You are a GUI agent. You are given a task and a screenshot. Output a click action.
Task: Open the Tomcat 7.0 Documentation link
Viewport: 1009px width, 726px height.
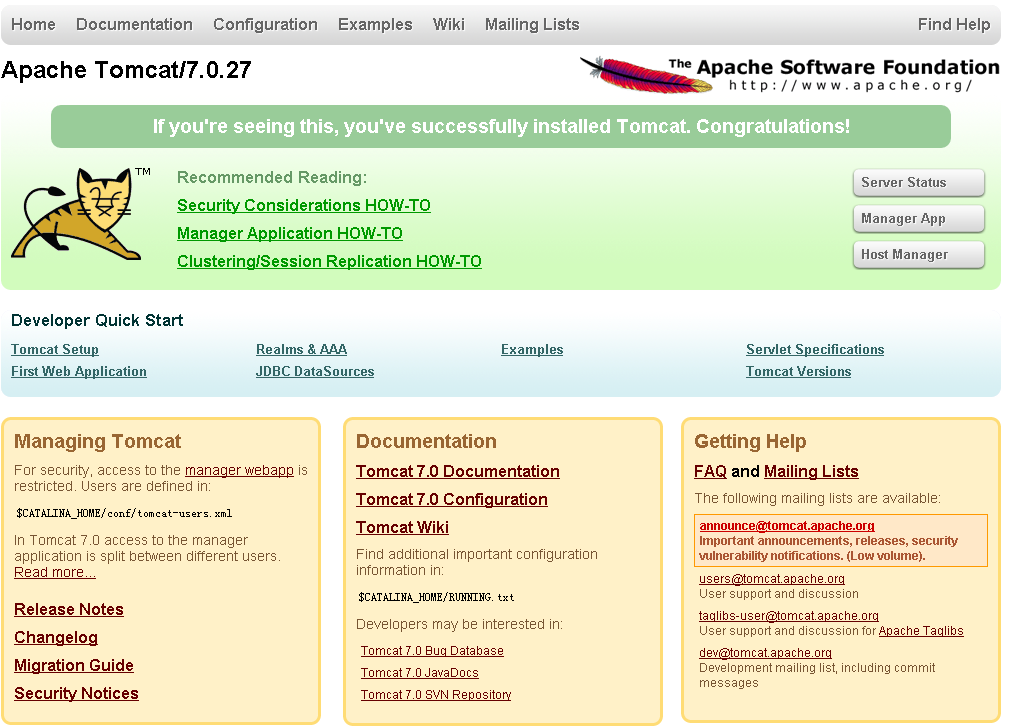[x=458, y=472]
